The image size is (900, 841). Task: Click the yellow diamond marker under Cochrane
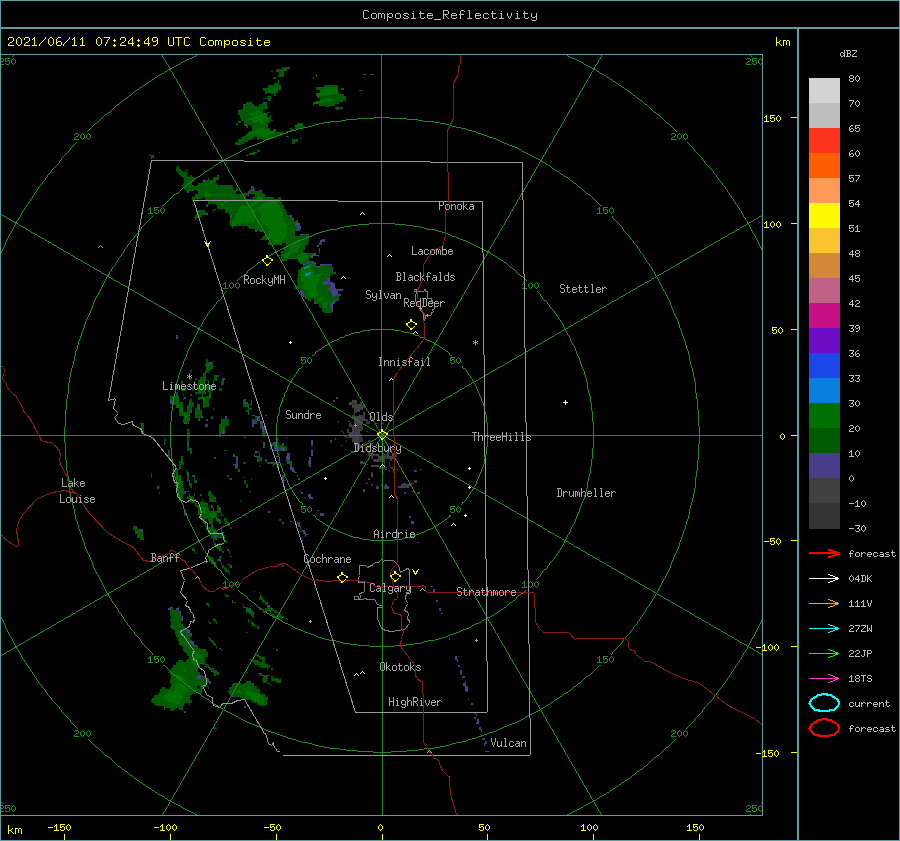(342, 578)
